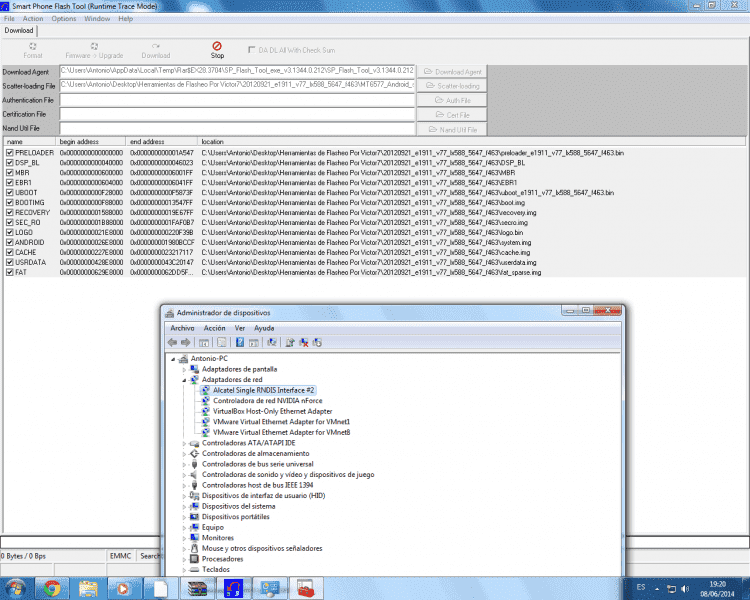Screen dimensions: 750x600
Task: Open Google Chrome from taskbar
Action: [x=52, y=588]
